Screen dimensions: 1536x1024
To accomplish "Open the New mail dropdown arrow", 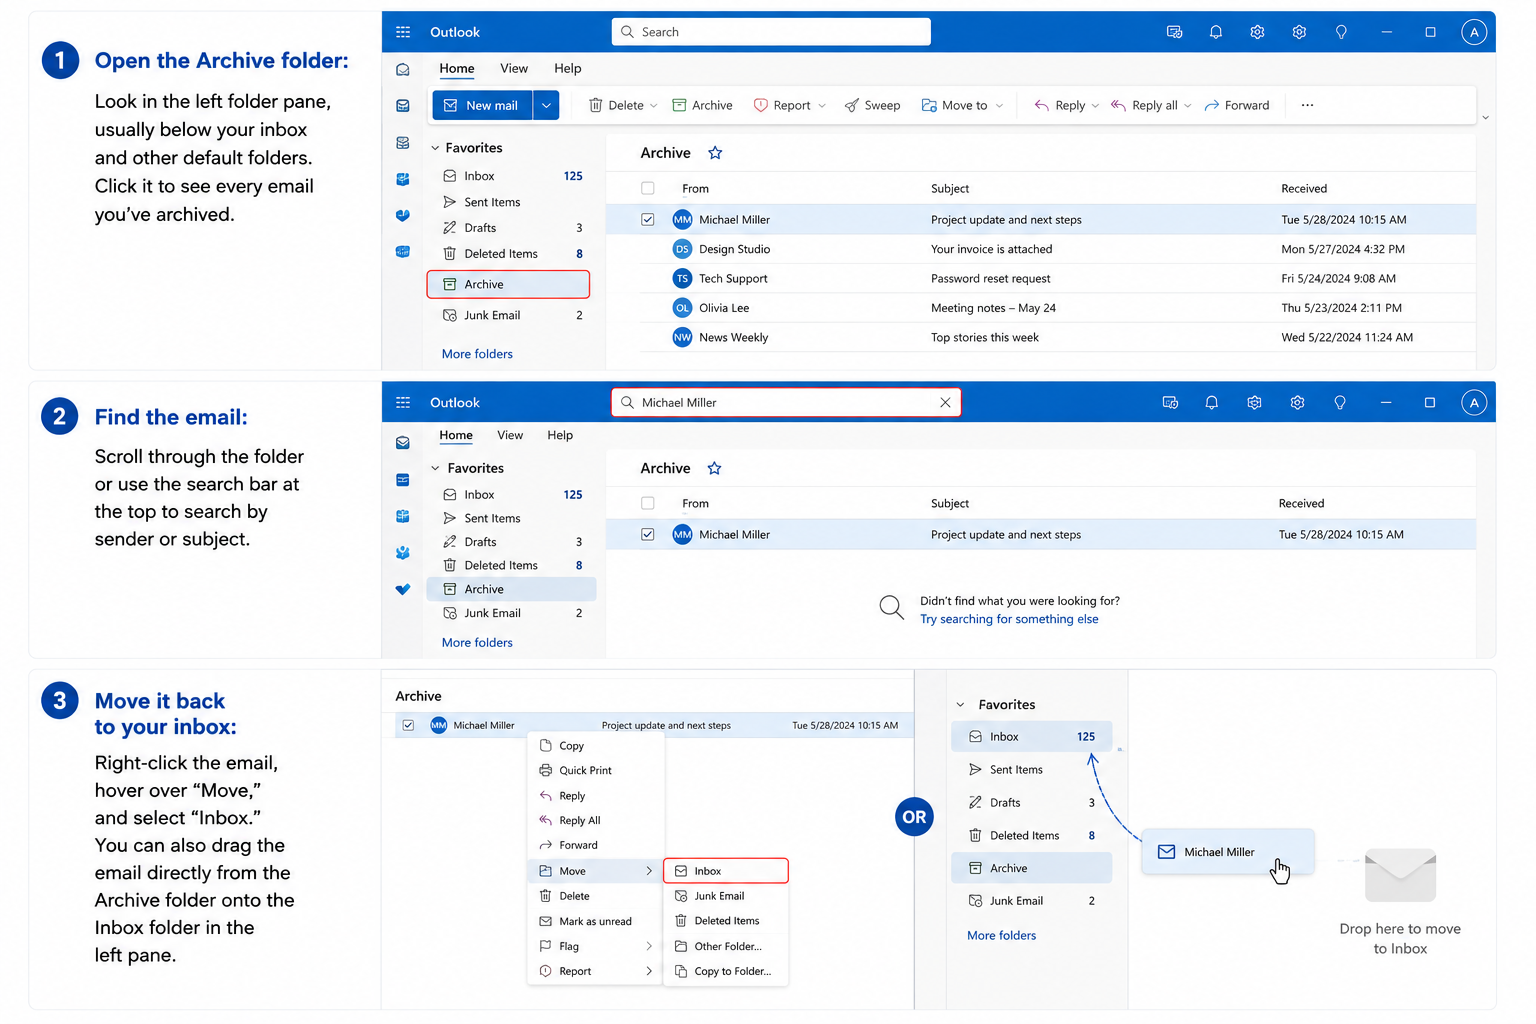I will click(546, 105).
